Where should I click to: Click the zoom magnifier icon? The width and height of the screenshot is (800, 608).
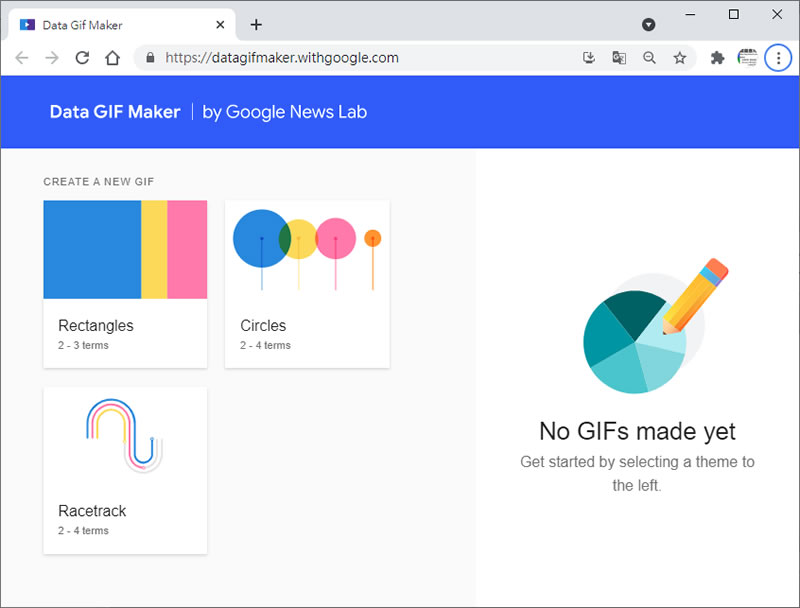click(x=649, y=58)
